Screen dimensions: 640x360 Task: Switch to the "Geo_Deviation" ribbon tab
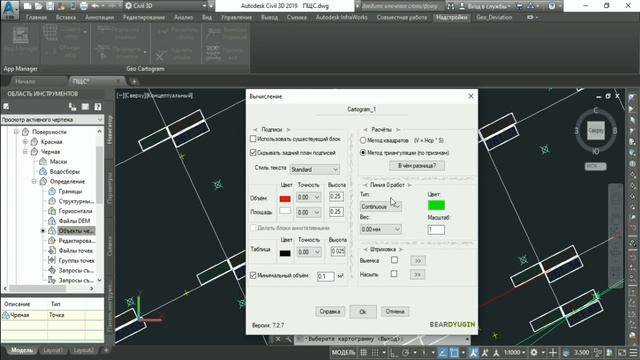(x=494, y=18)
